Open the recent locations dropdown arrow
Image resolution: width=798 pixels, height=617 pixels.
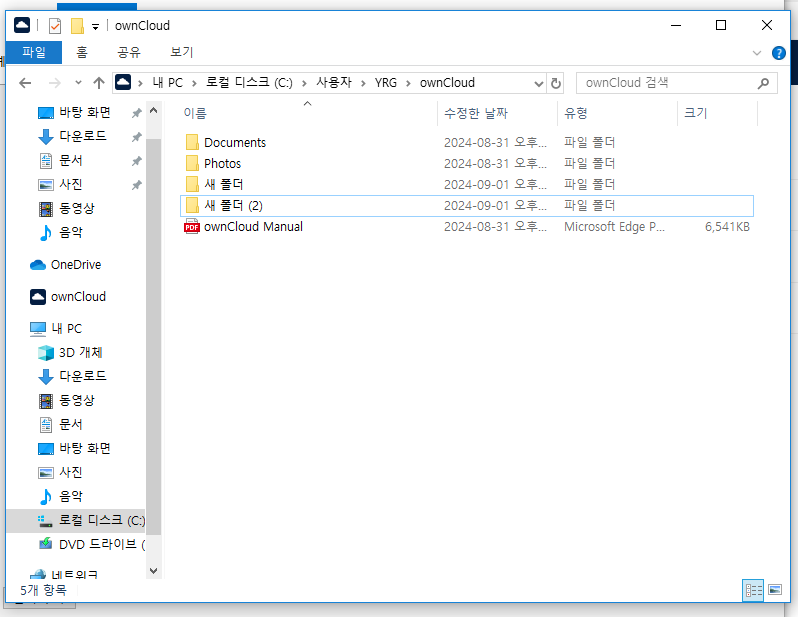[x=78, y=82]
